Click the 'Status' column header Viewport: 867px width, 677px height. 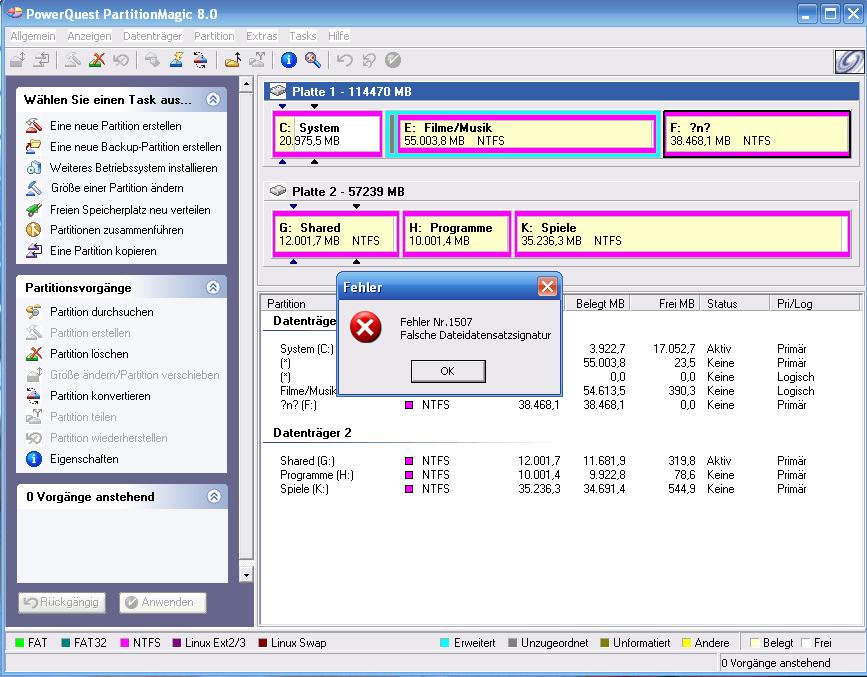click(x=735, y=304)
